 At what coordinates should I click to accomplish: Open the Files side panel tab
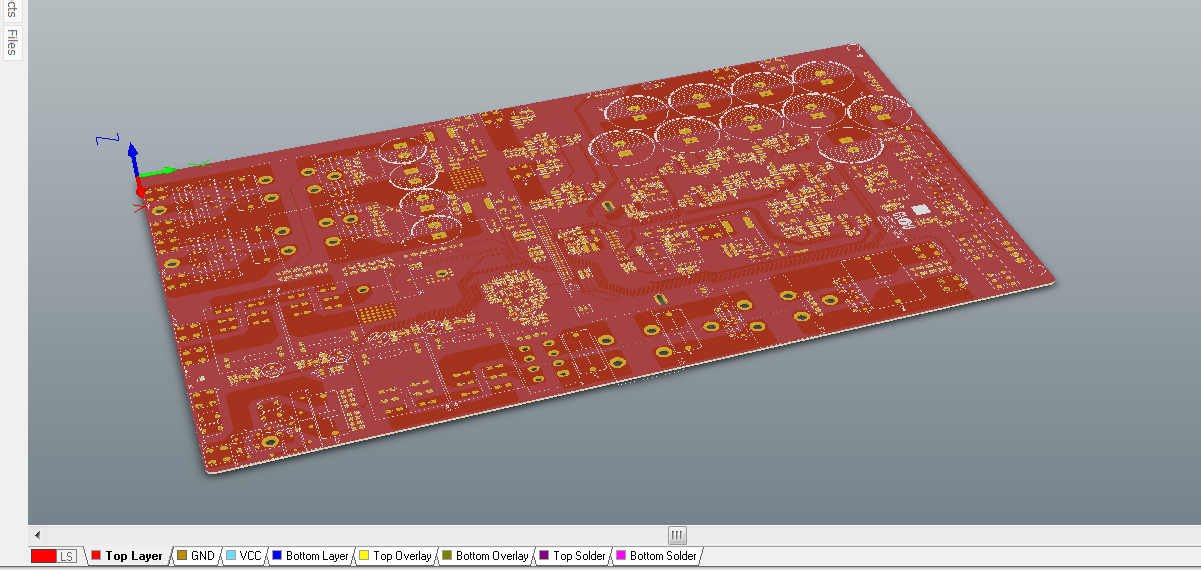click(12, 42)
